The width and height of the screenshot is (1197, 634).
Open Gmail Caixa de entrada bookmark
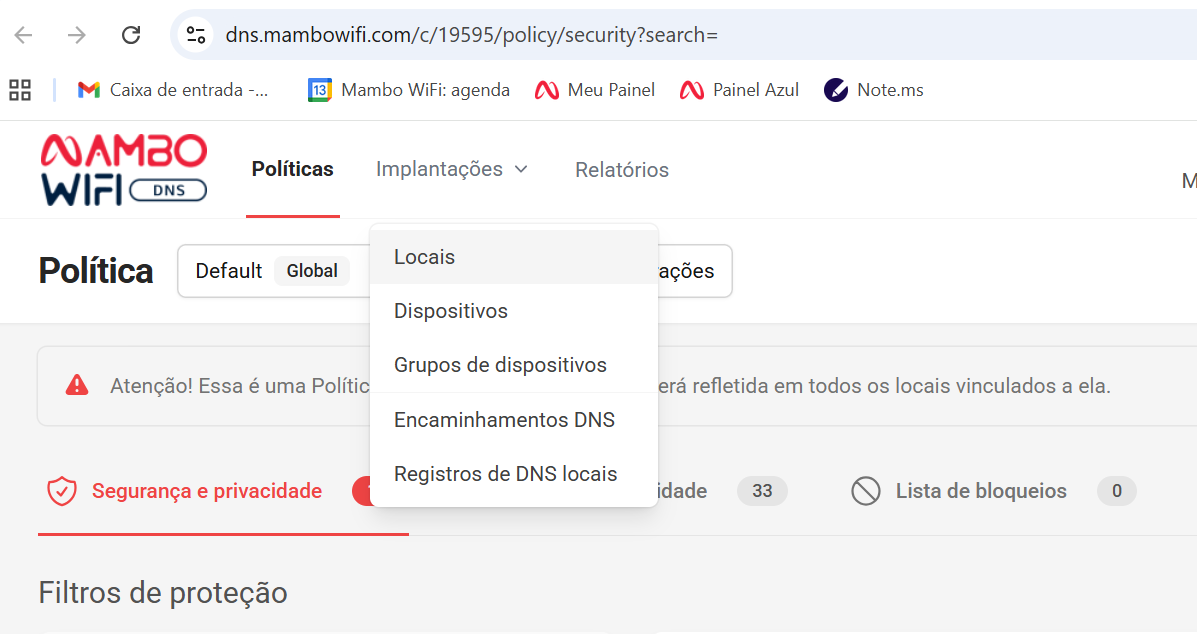(x=173, y=90)
